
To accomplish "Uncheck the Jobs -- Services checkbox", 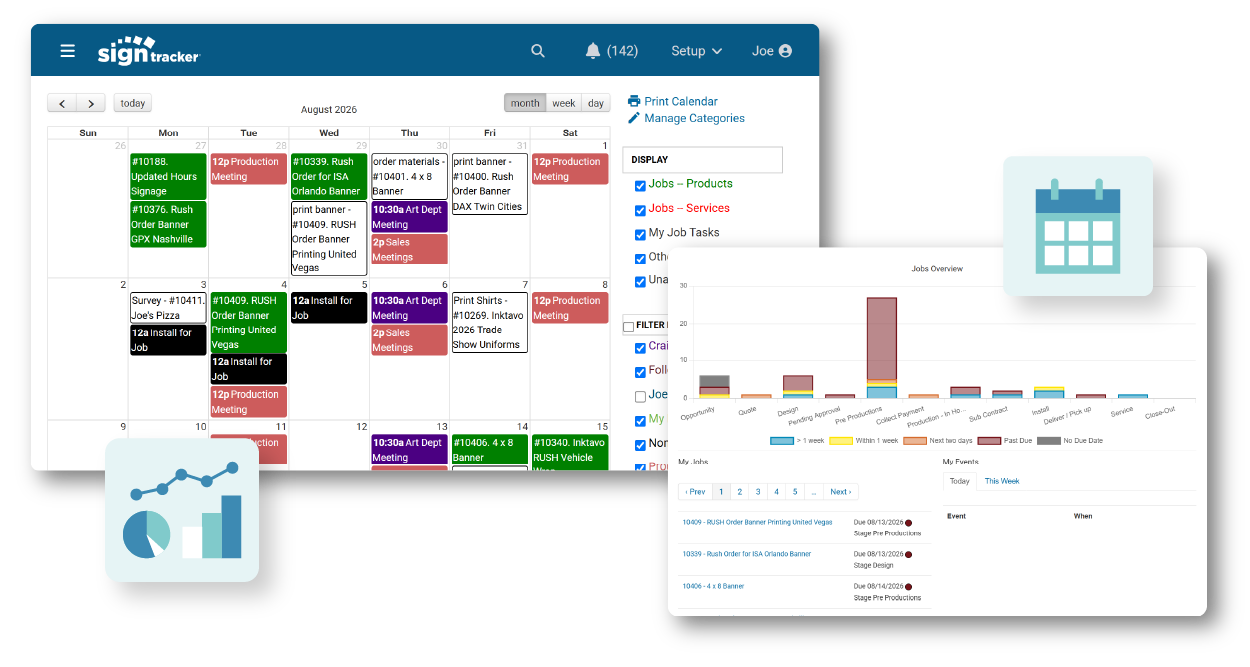I will (640, 210).
